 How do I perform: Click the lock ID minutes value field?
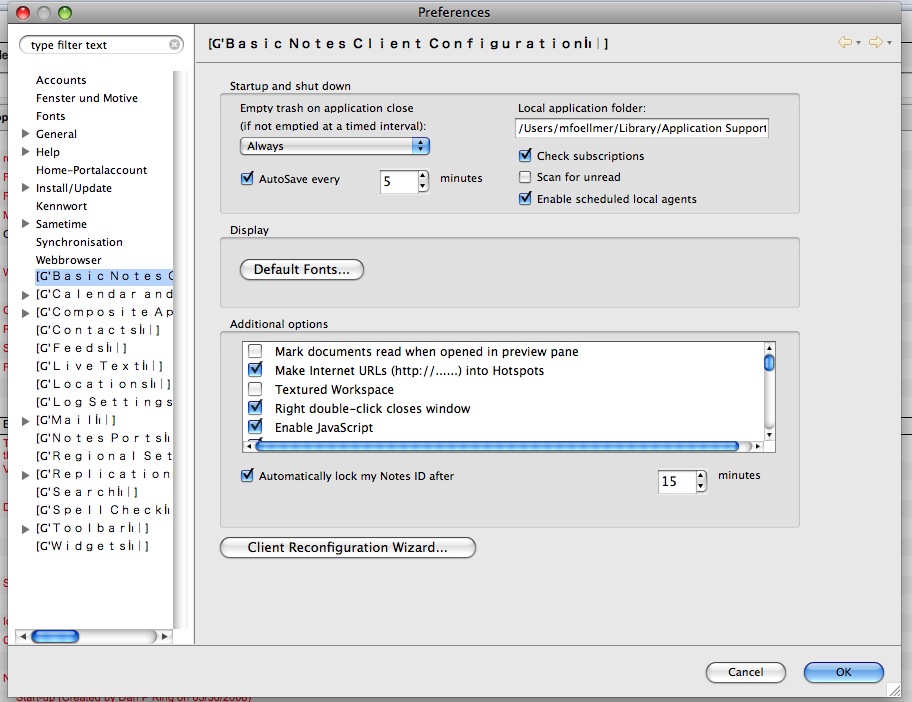pos(677,482)
